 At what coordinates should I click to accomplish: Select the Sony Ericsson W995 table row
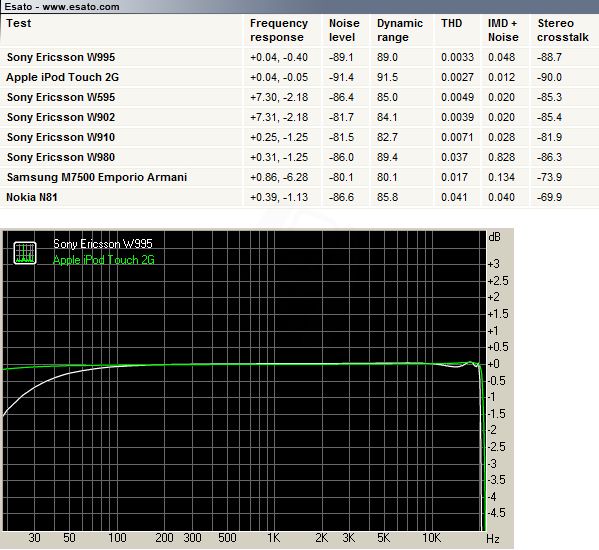point(300,57)
